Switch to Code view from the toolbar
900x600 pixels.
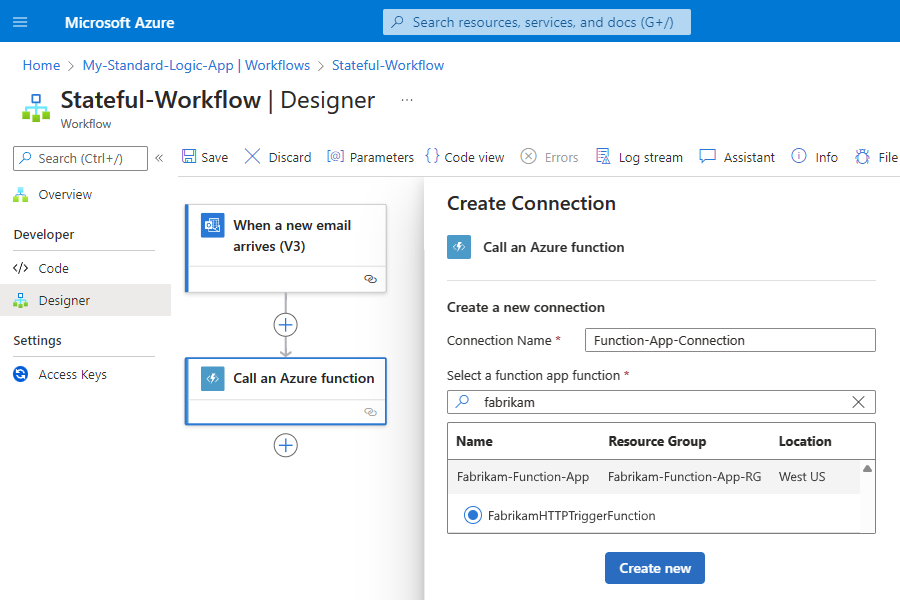click(x=464, y=157)
